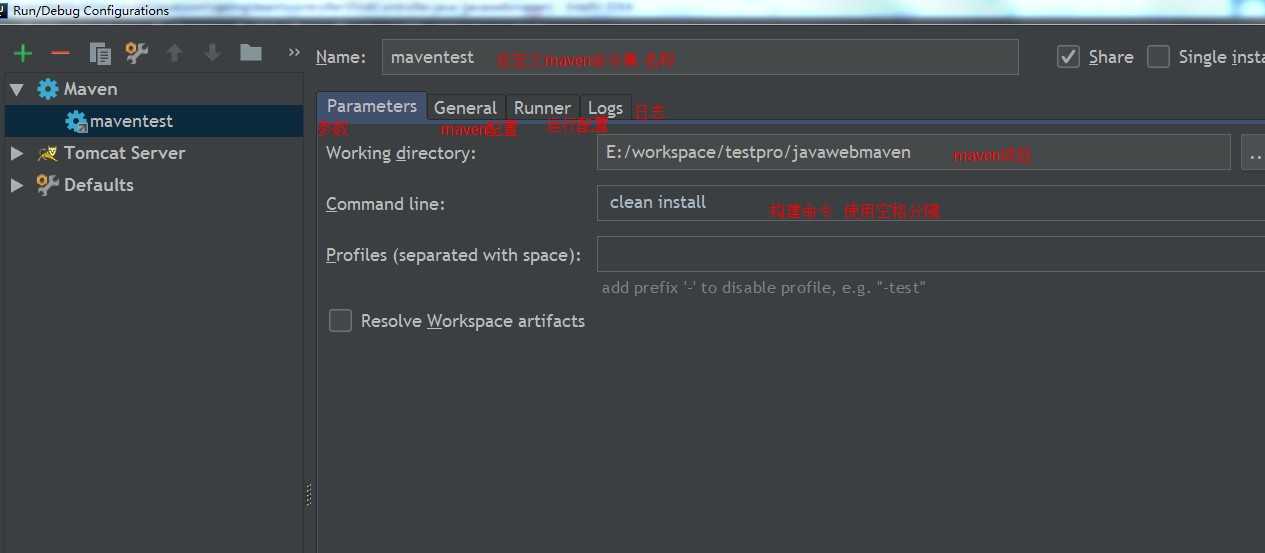
Task: Select the Tomcat Server group
Action: coord(152,153)
